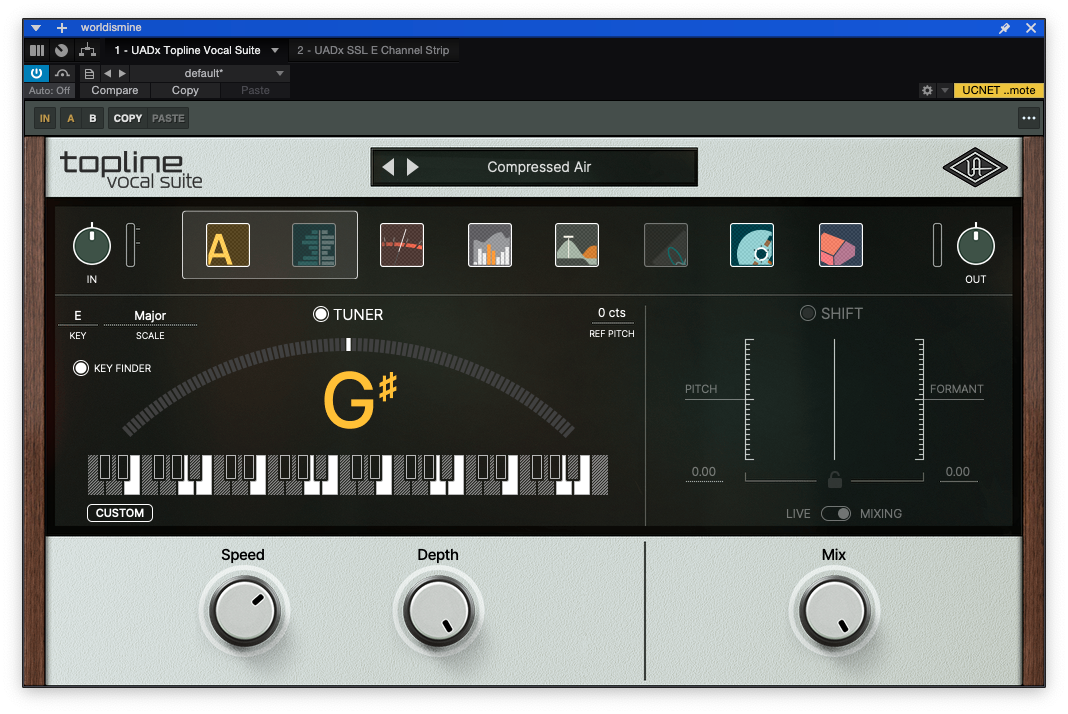Click the FORMANT shift vertical slider
This screenshot has height=714, width=1068.
coord(920,399)
